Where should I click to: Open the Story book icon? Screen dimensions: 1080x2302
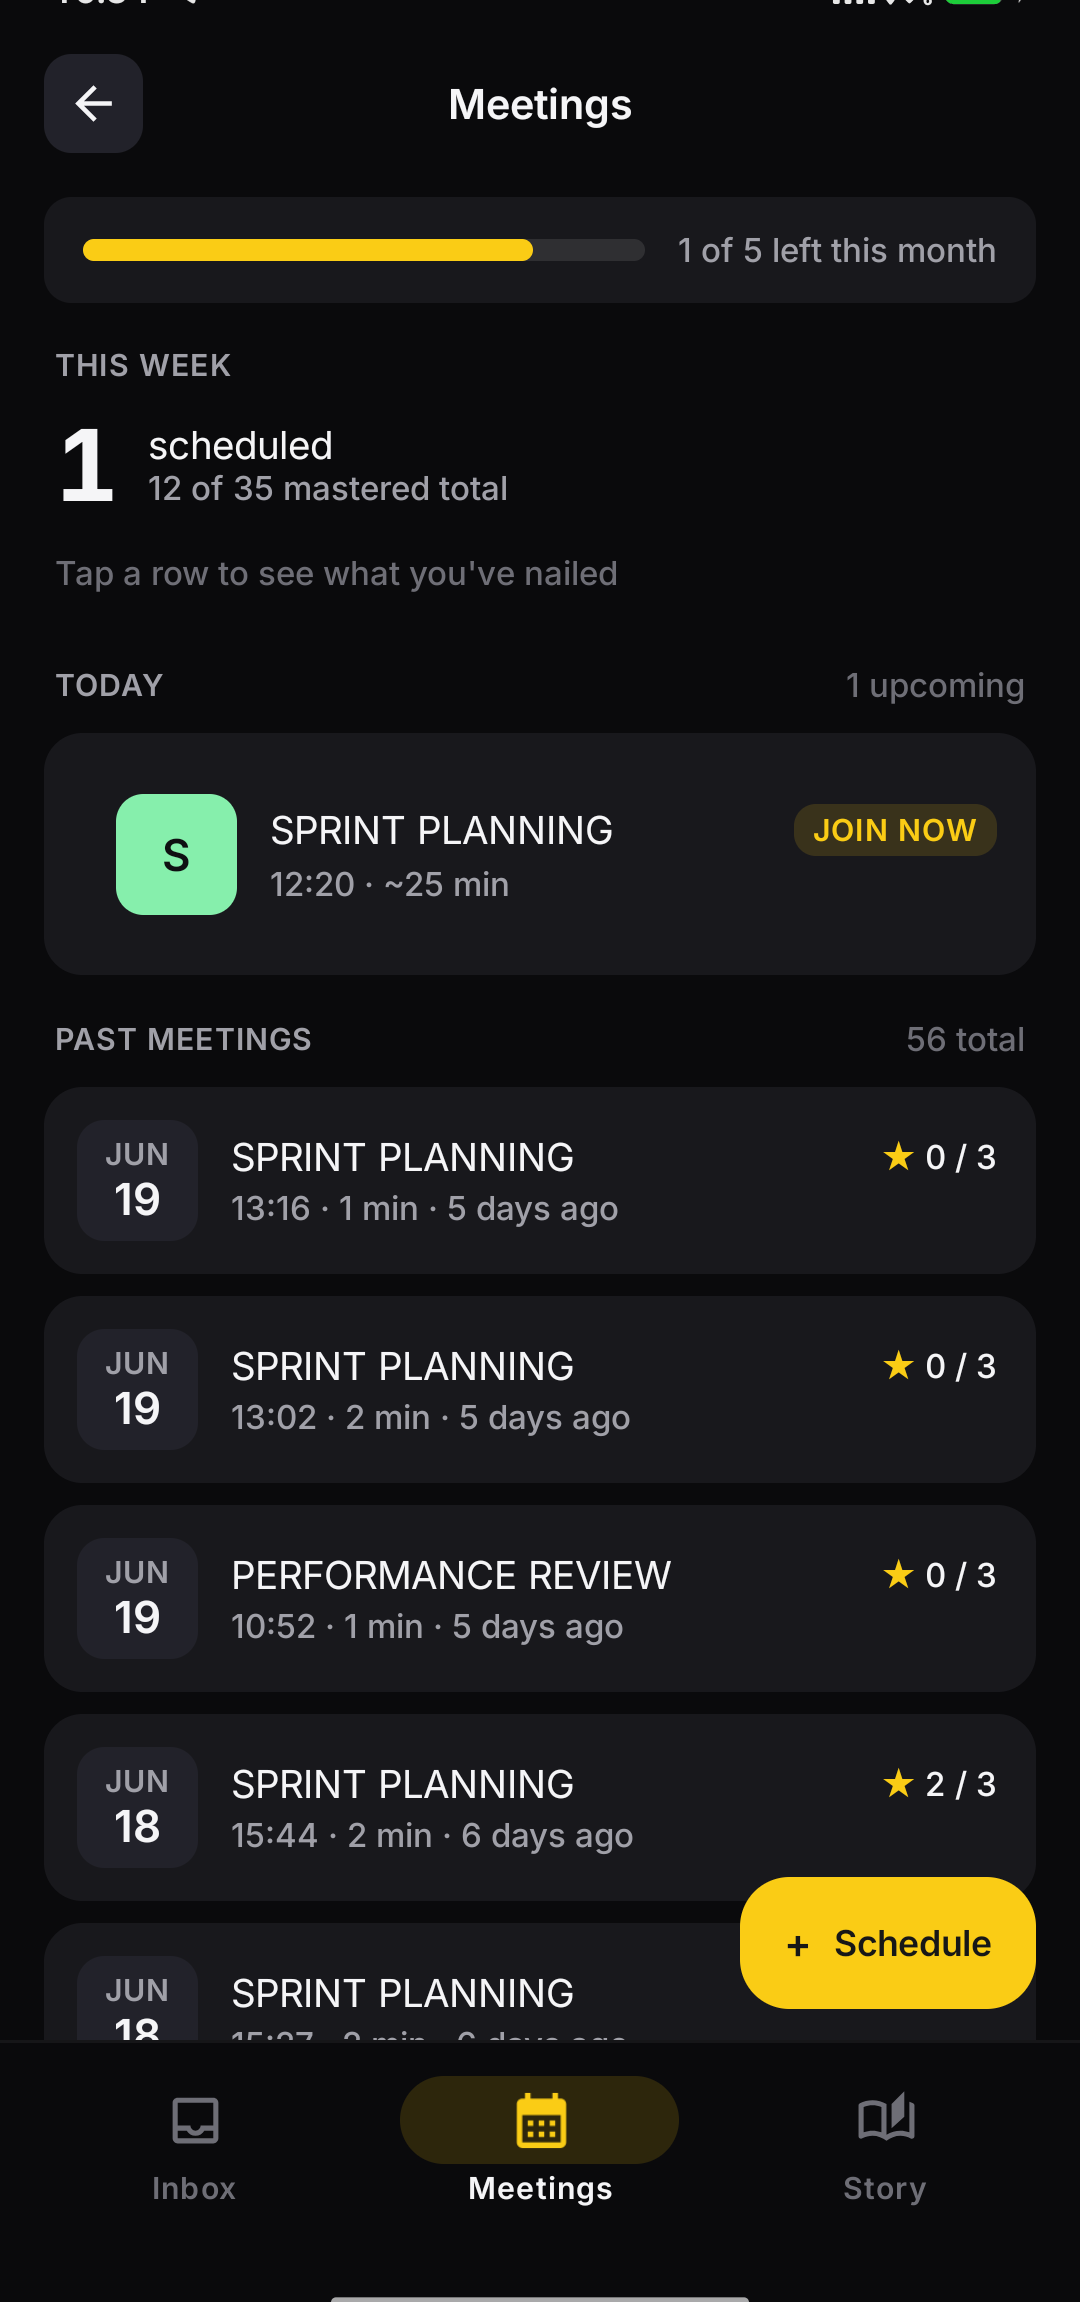(886, 2118)
